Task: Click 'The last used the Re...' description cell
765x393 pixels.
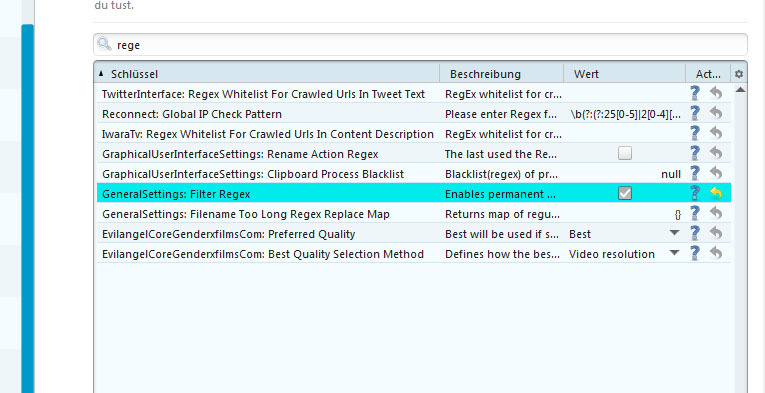Action: (501, 154)
